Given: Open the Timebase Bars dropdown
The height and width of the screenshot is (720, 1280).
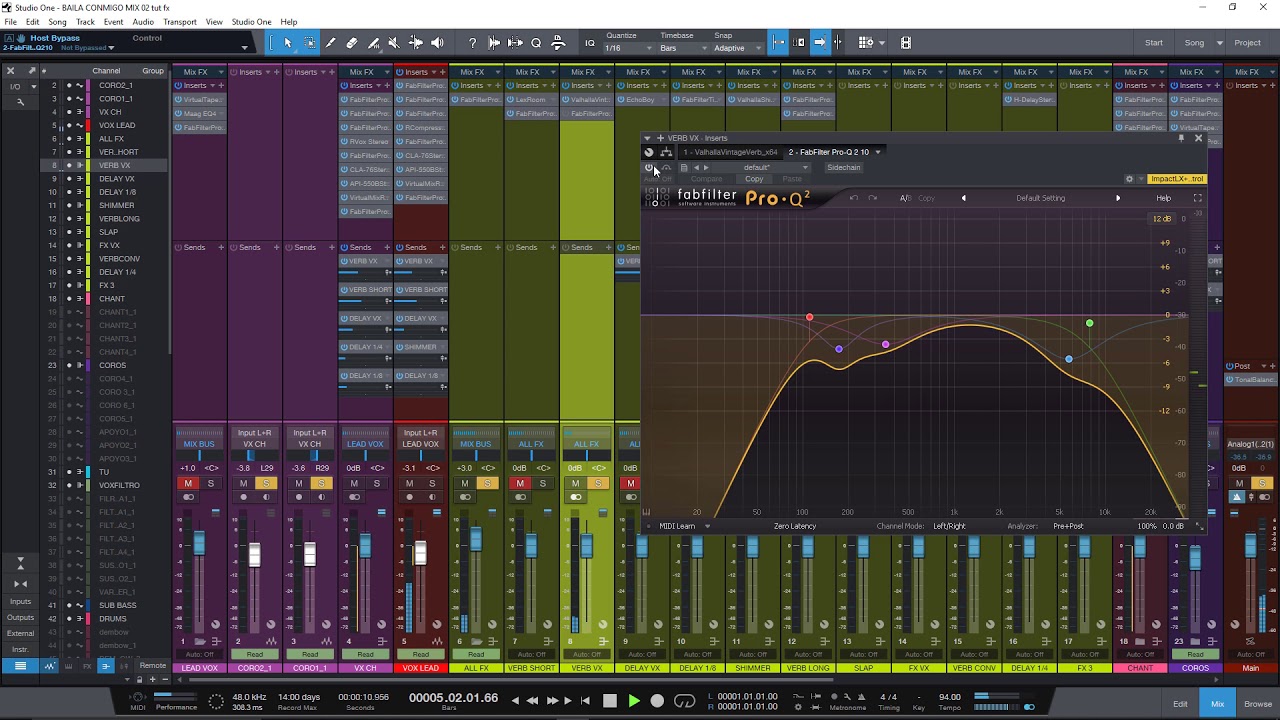Looking at the screenshot, I should point(682,48).
